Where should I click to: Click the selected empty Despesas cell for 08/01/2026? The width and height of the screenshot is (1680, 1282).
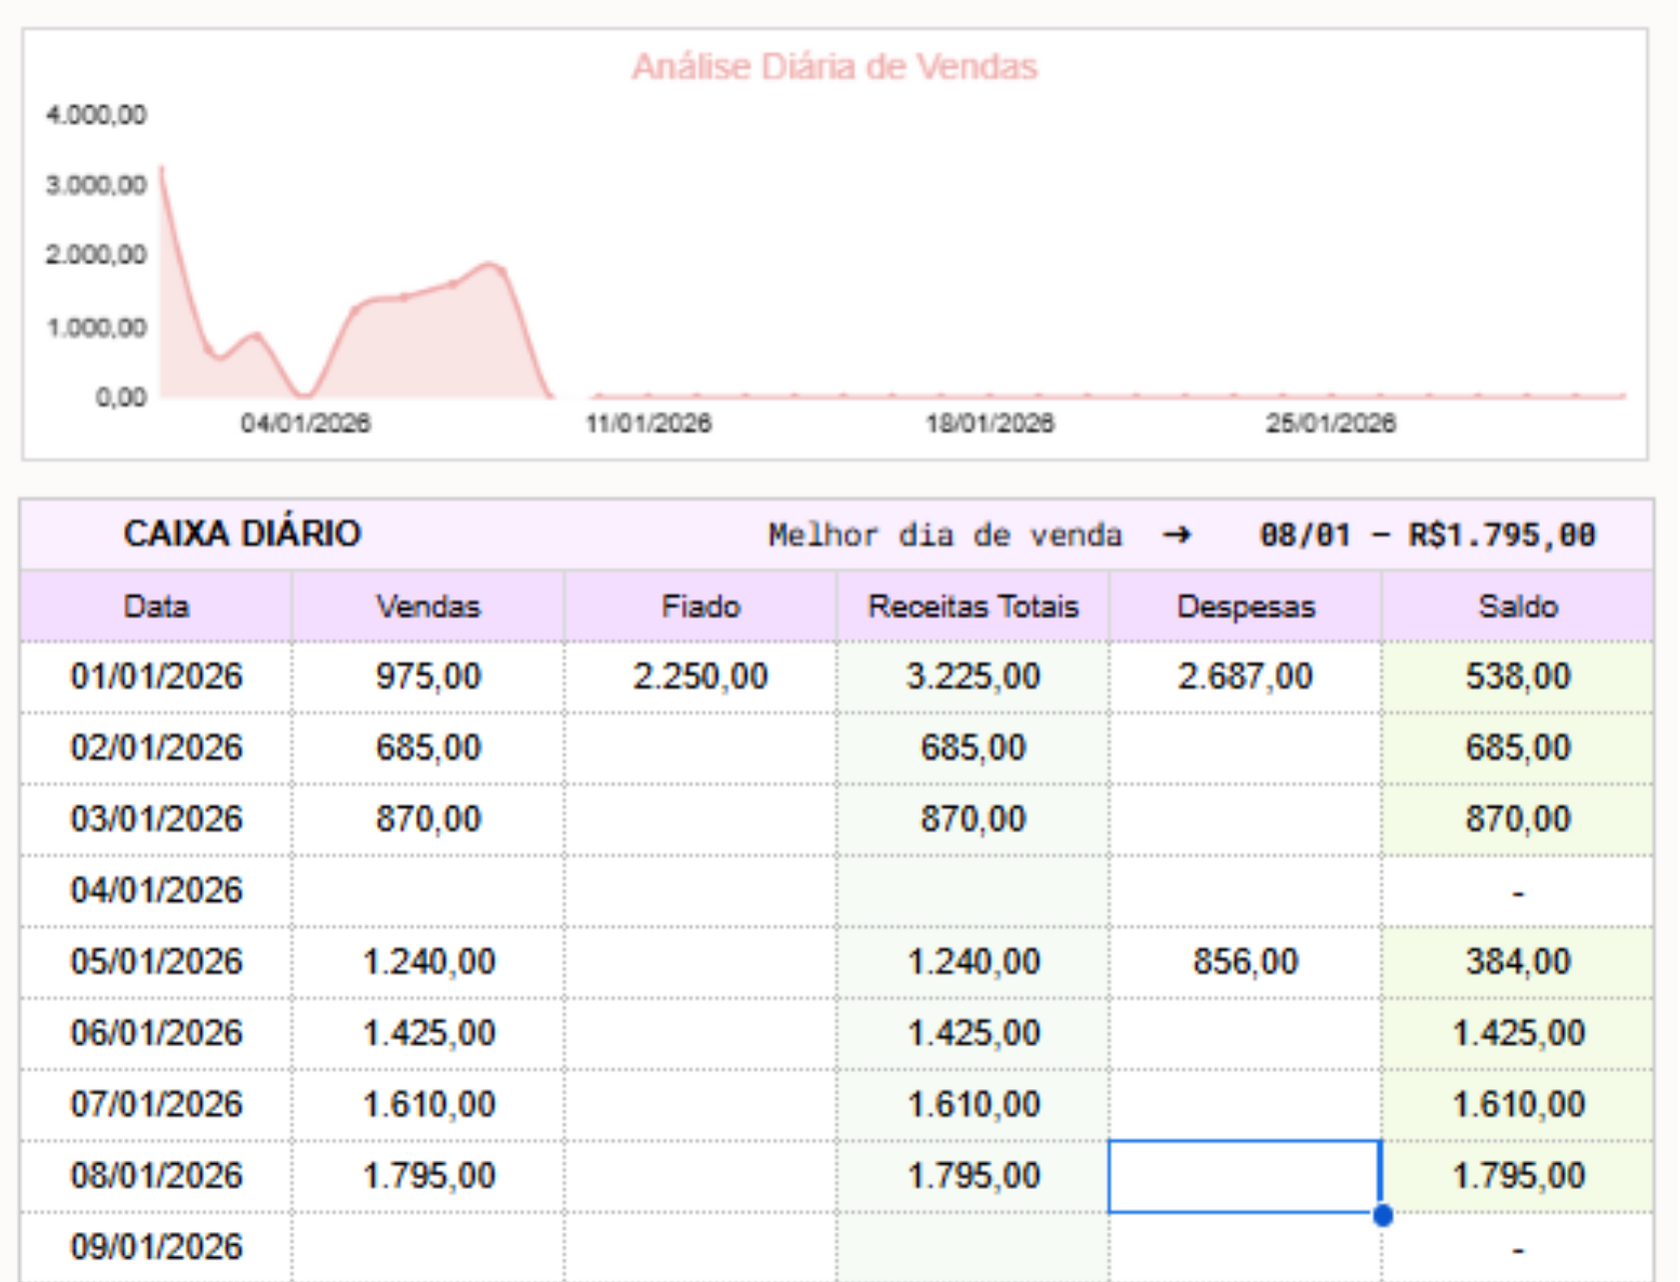[1245, 1176]
